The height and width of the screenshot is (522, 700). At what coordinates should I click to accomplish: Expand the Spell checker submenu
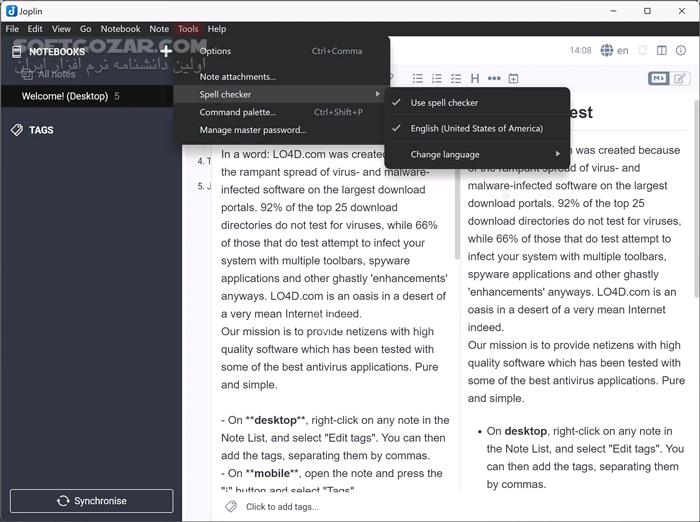click(x=279, y=94)
